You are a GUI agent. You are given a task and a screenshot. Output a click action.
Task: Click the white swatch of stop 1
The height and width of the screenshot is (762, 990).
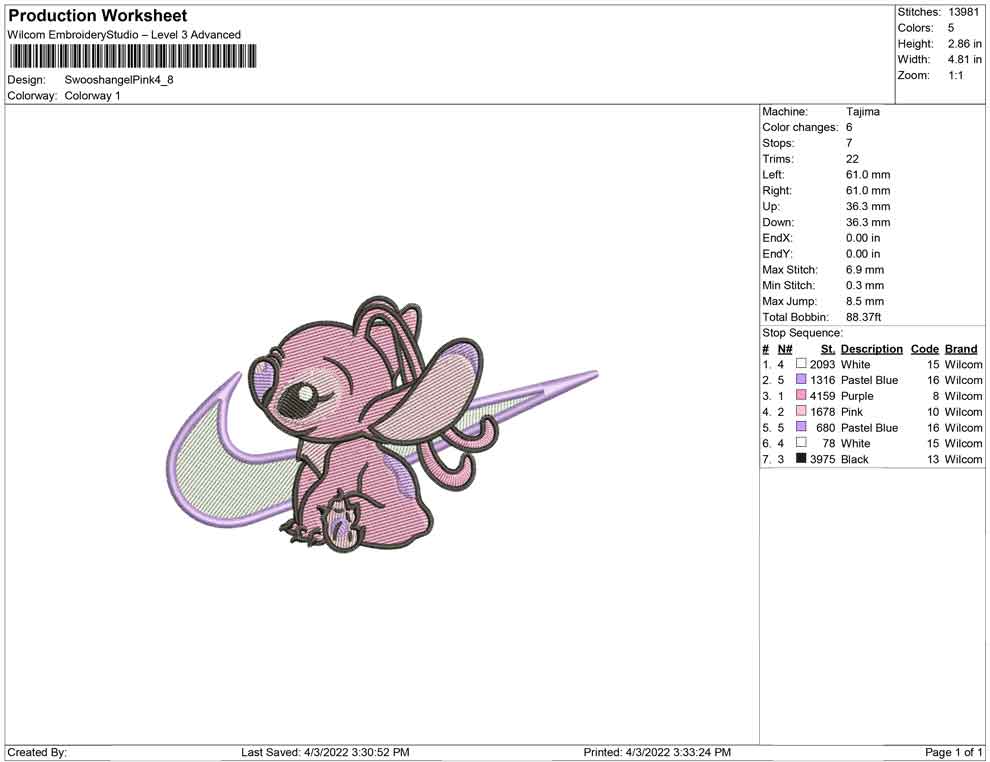click(x=801, y=364)
